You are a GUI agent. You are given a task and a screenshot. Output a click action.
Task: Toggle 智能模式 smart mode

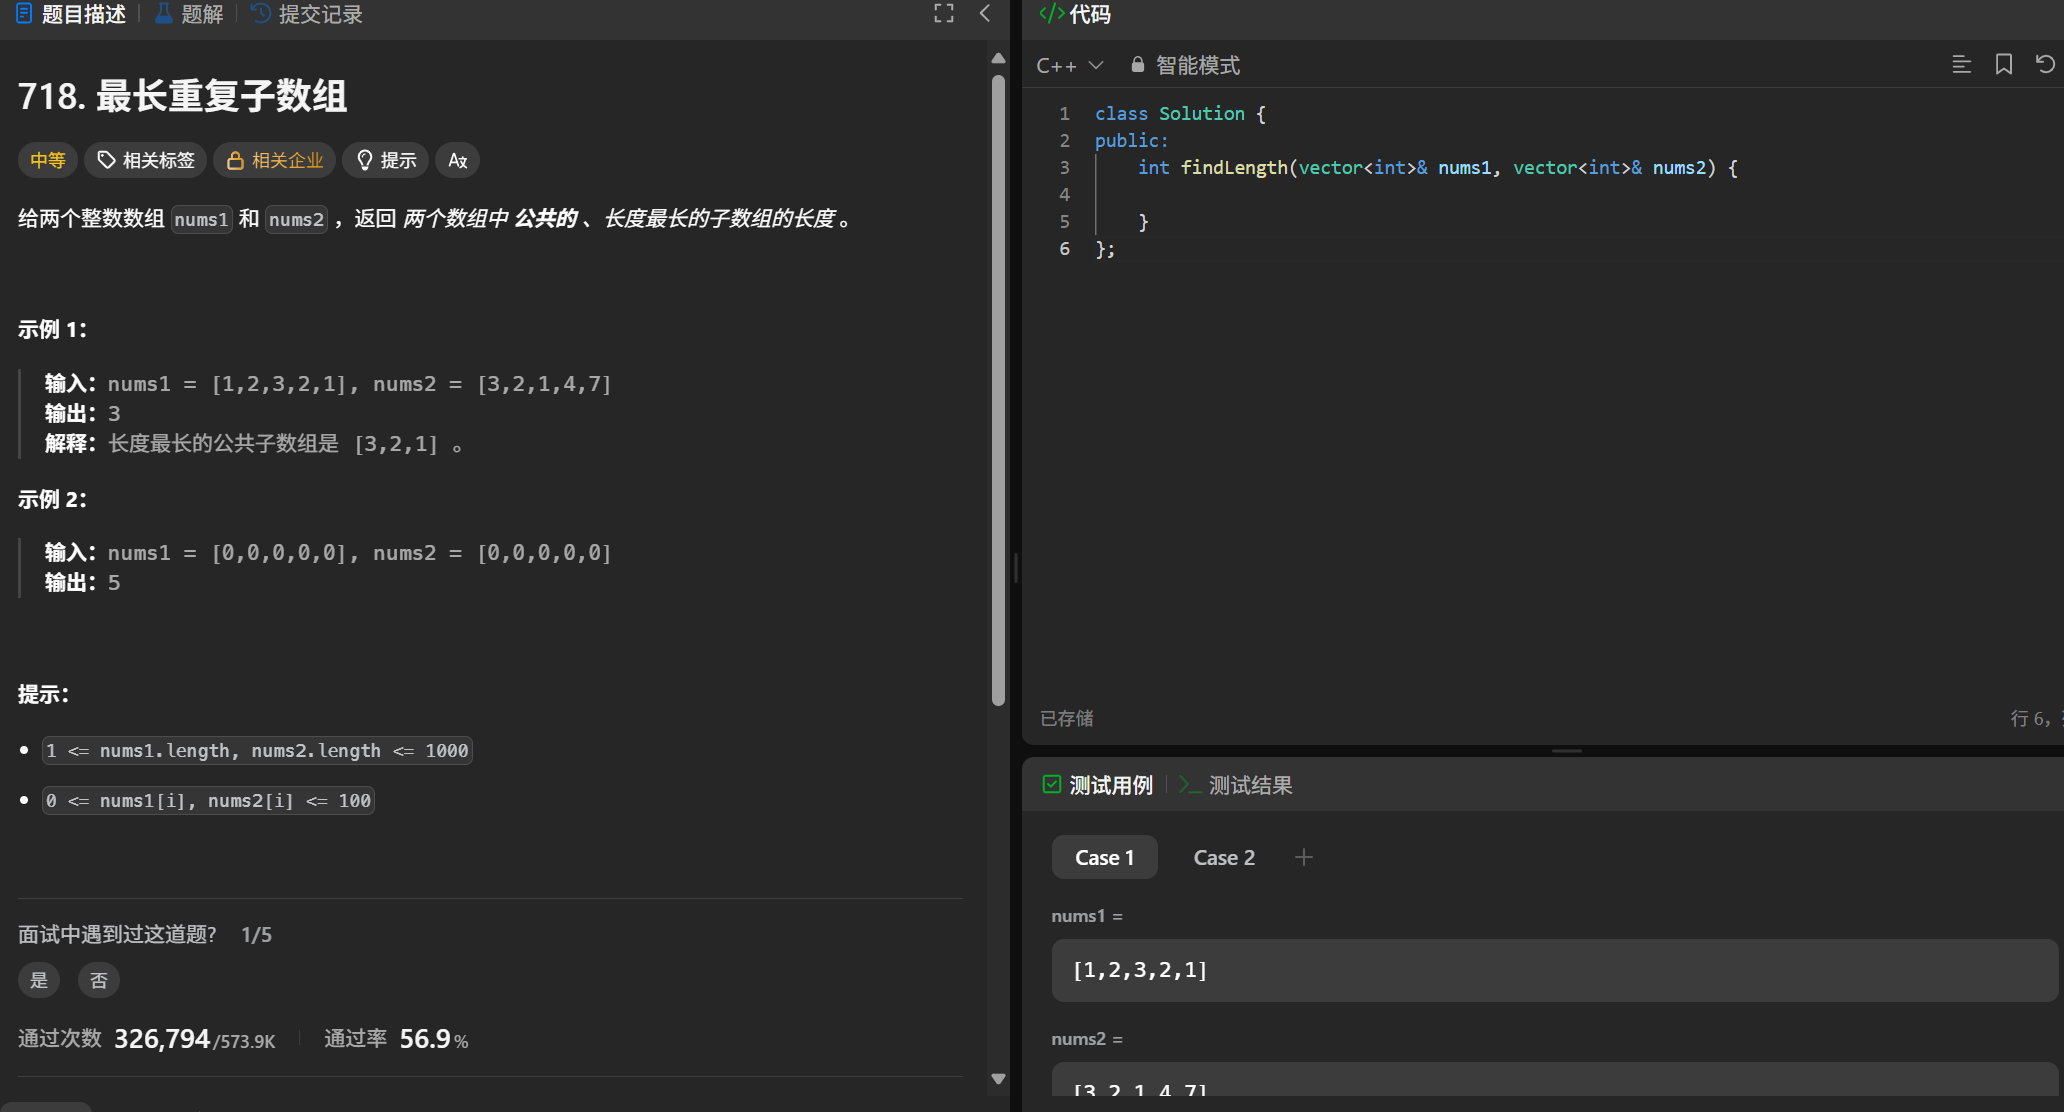coord(1197,66)
